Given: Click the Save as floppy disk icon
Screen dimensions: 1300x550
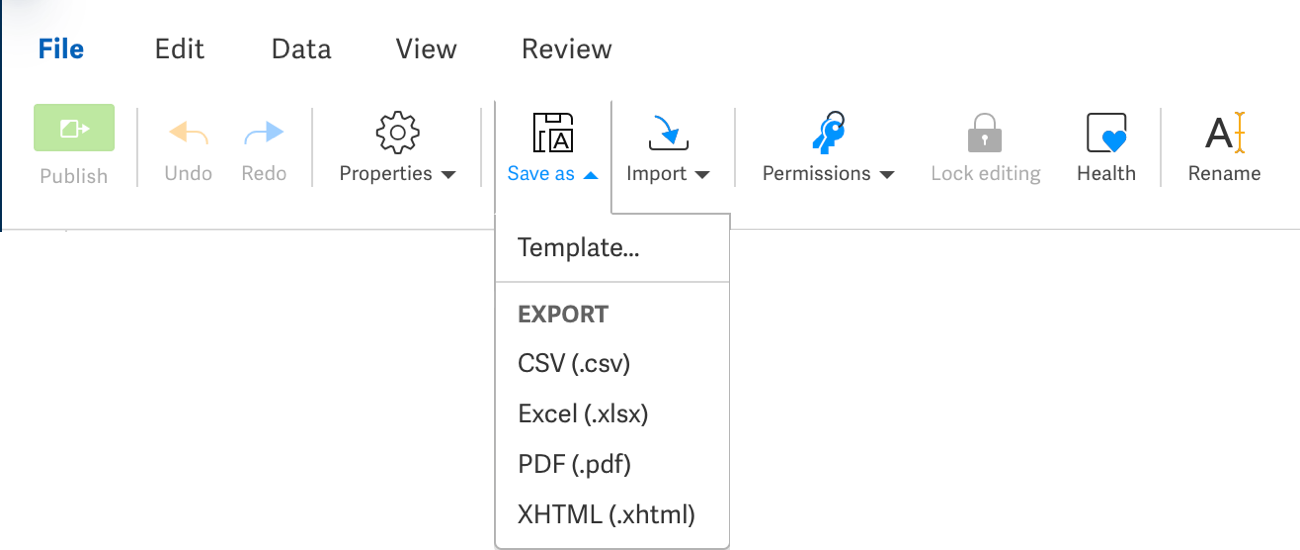Looking at the screenshot, I should 553,132.
